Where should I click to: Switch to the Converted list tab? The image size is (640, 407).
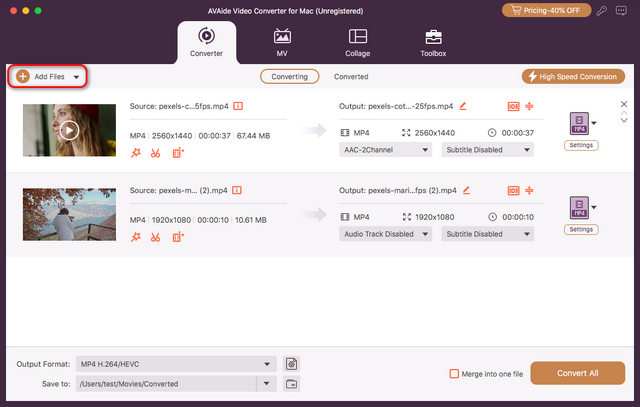point(351,76)
